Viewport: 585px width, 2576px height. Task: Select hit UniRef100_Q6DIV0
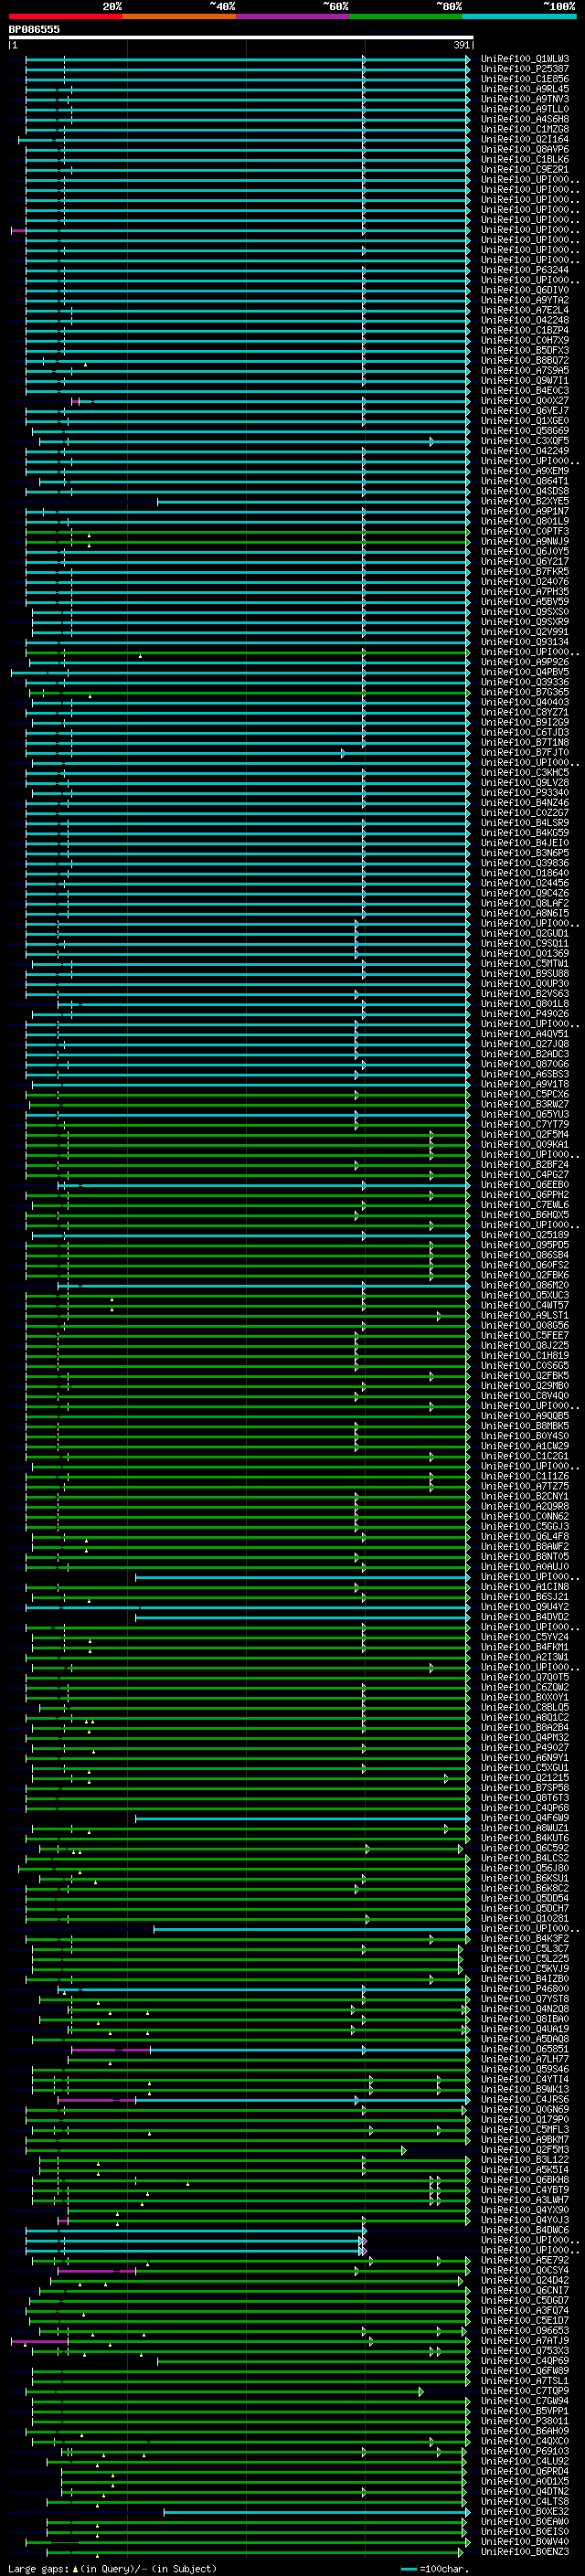[524, 290]
